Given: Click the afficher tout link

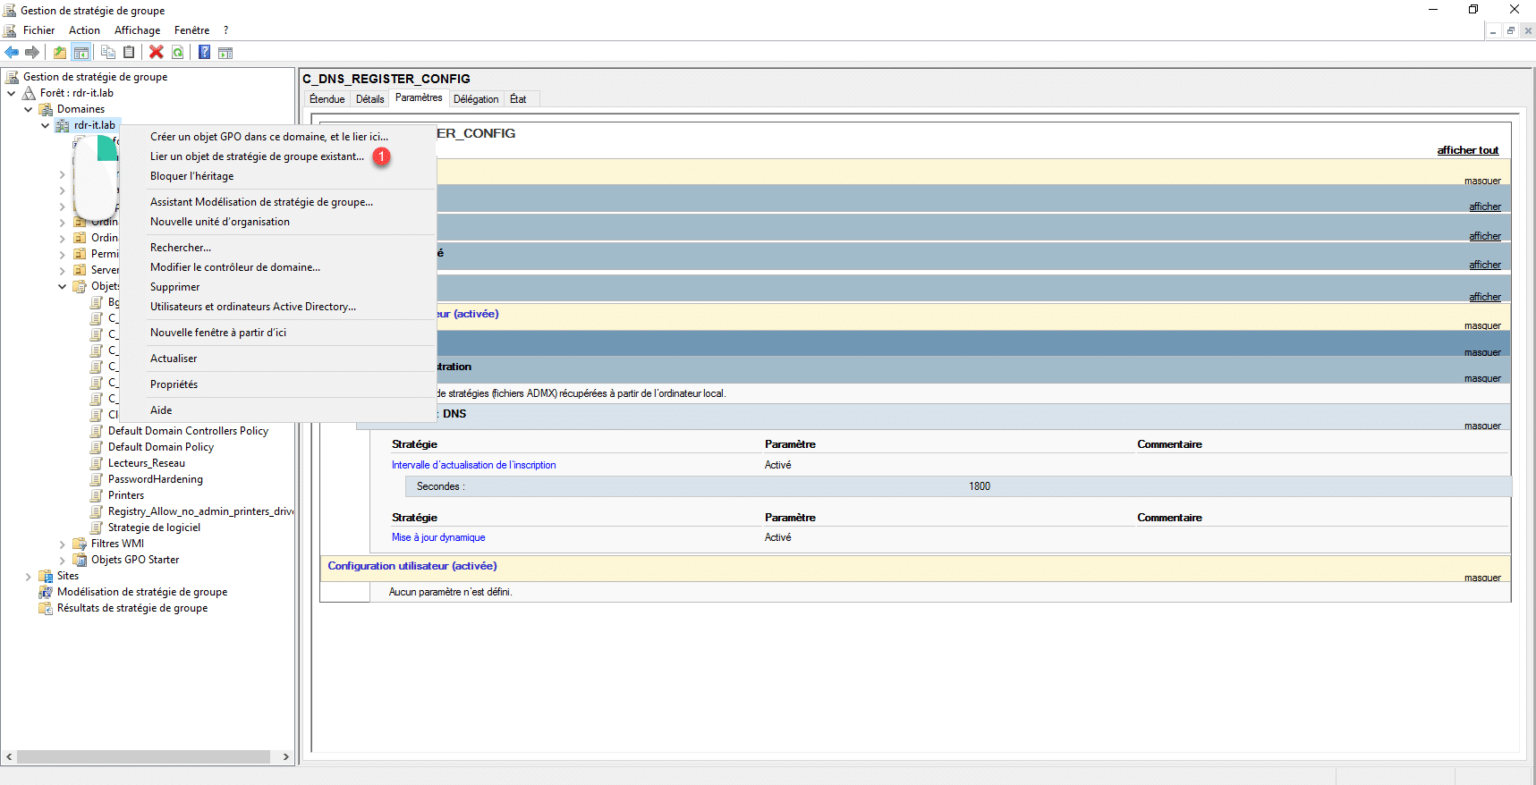Looking at the screenshot, I should 1468,150.
